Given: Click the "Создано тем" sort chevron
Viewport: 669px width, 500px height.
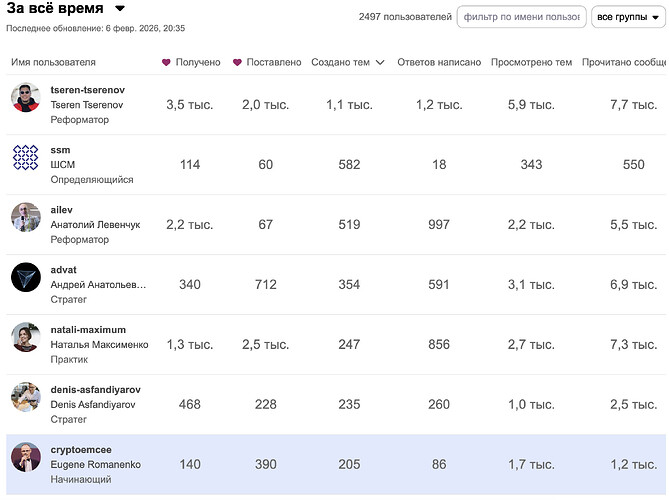Looking at the screenshot, I should pyautogui.click(x=380, y=63).
